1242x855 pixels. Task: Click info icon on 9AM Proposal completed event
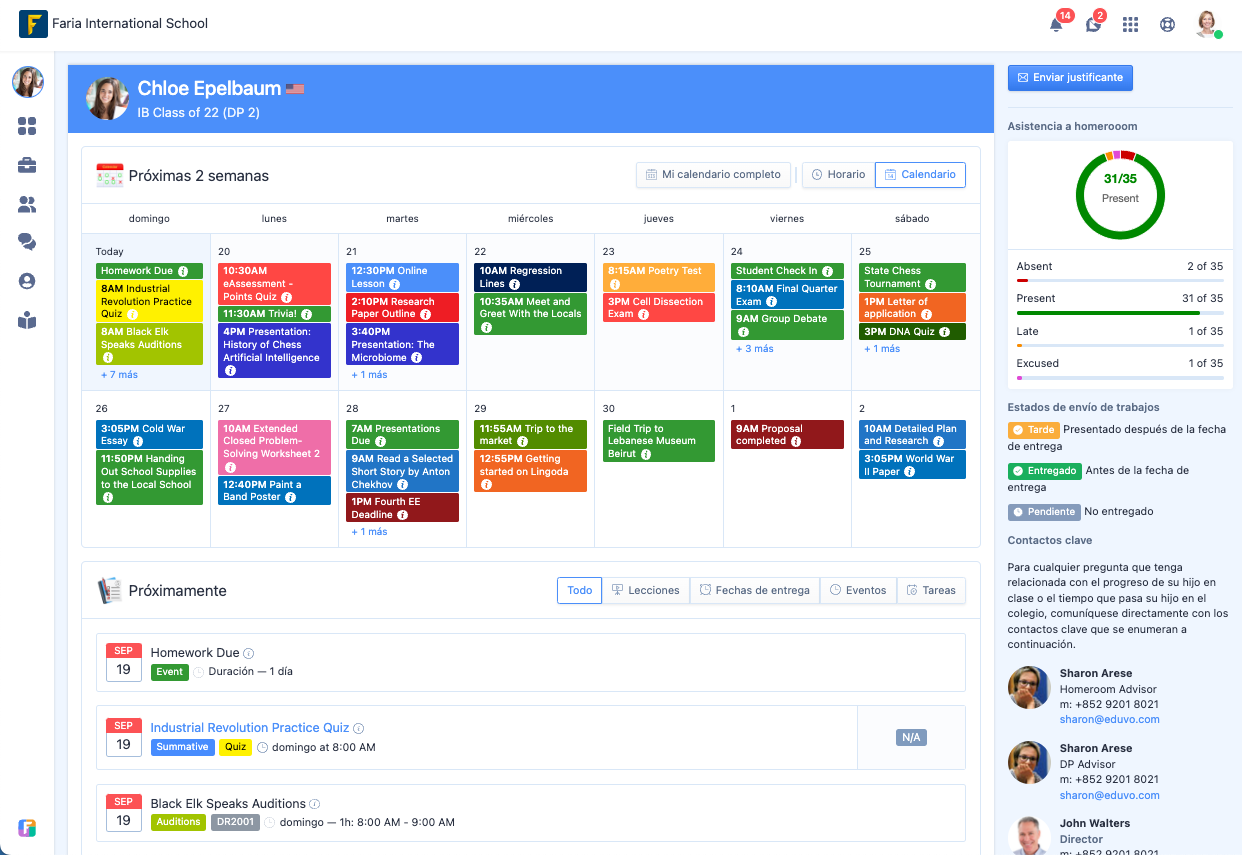(797, 441)
